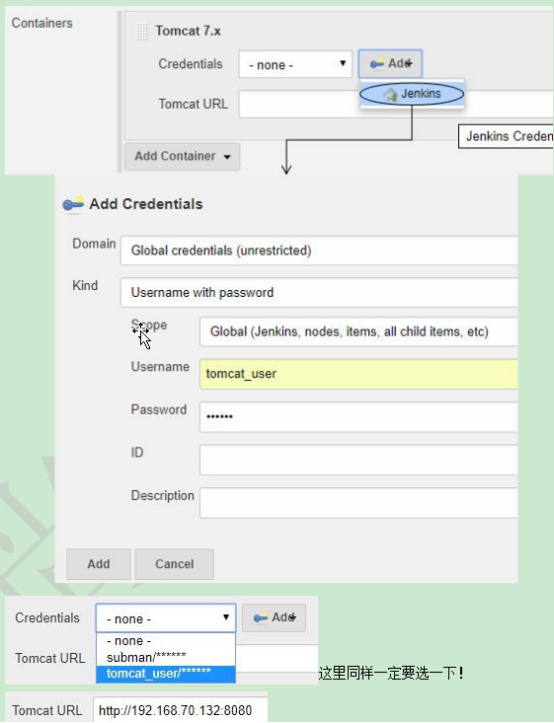Click the lower Add button beside Credentials

(x=274, y=618)
